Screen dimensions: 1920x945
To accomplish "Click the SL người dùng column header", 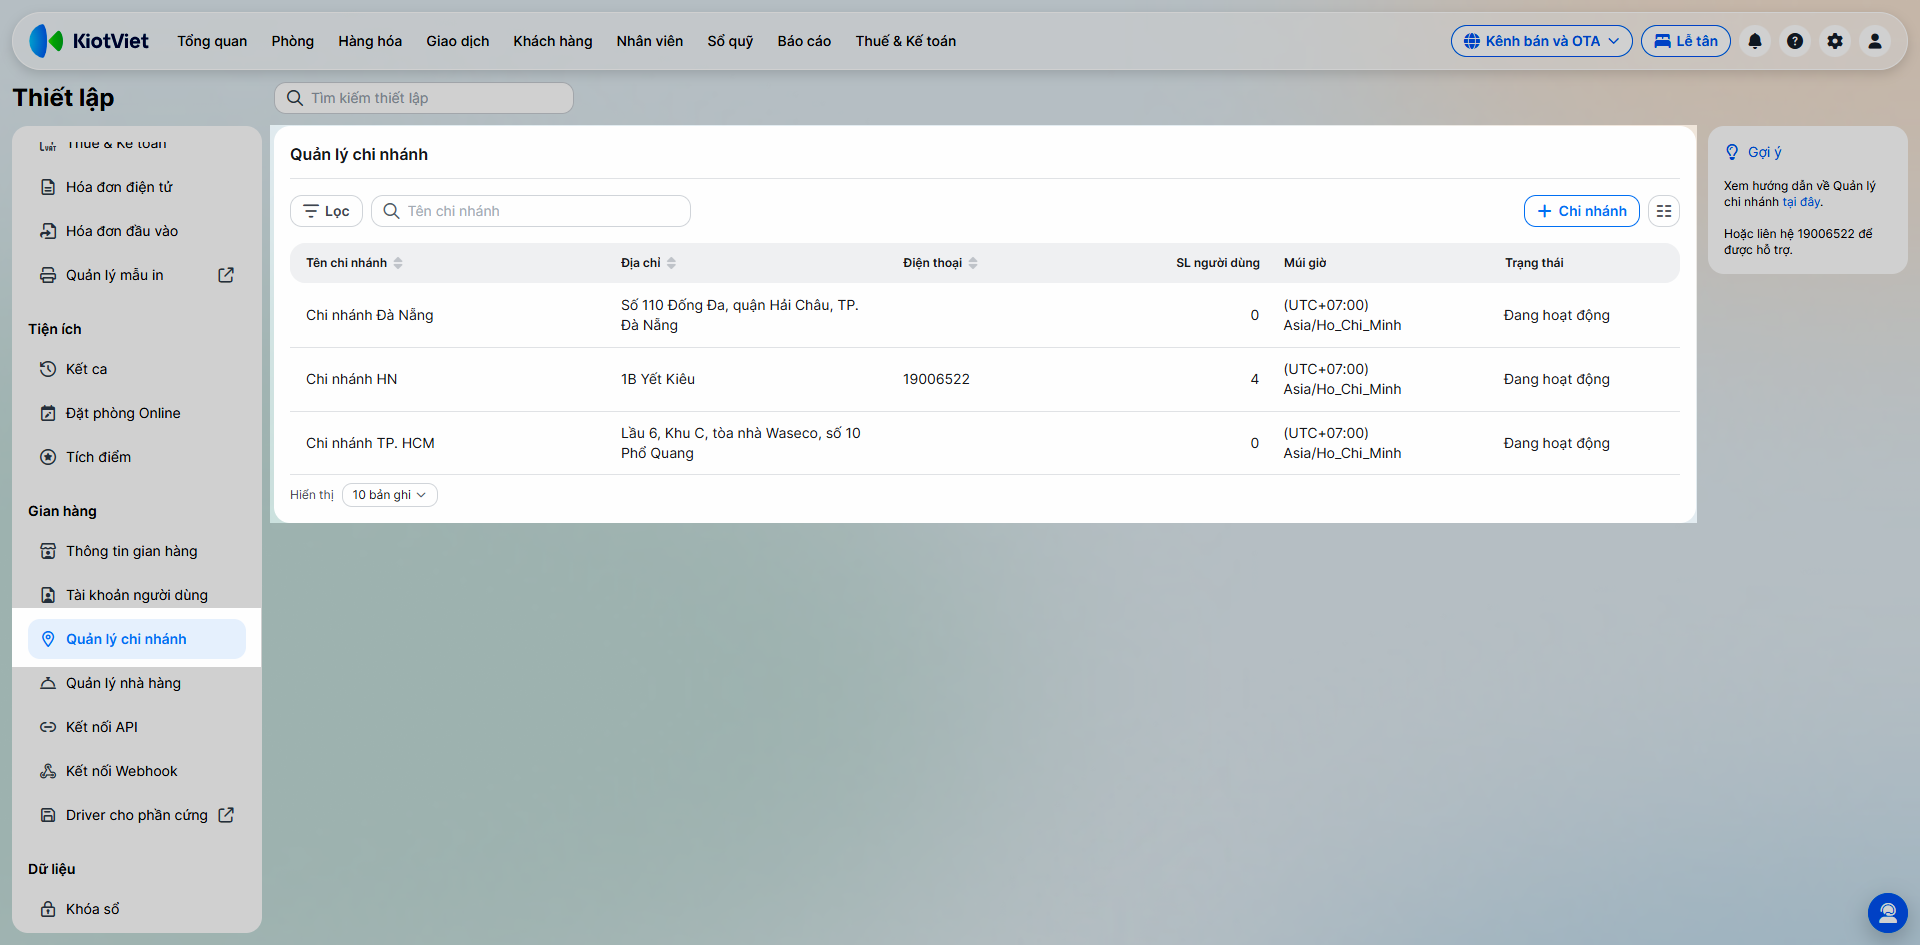I will click(x=1218, y=263).
